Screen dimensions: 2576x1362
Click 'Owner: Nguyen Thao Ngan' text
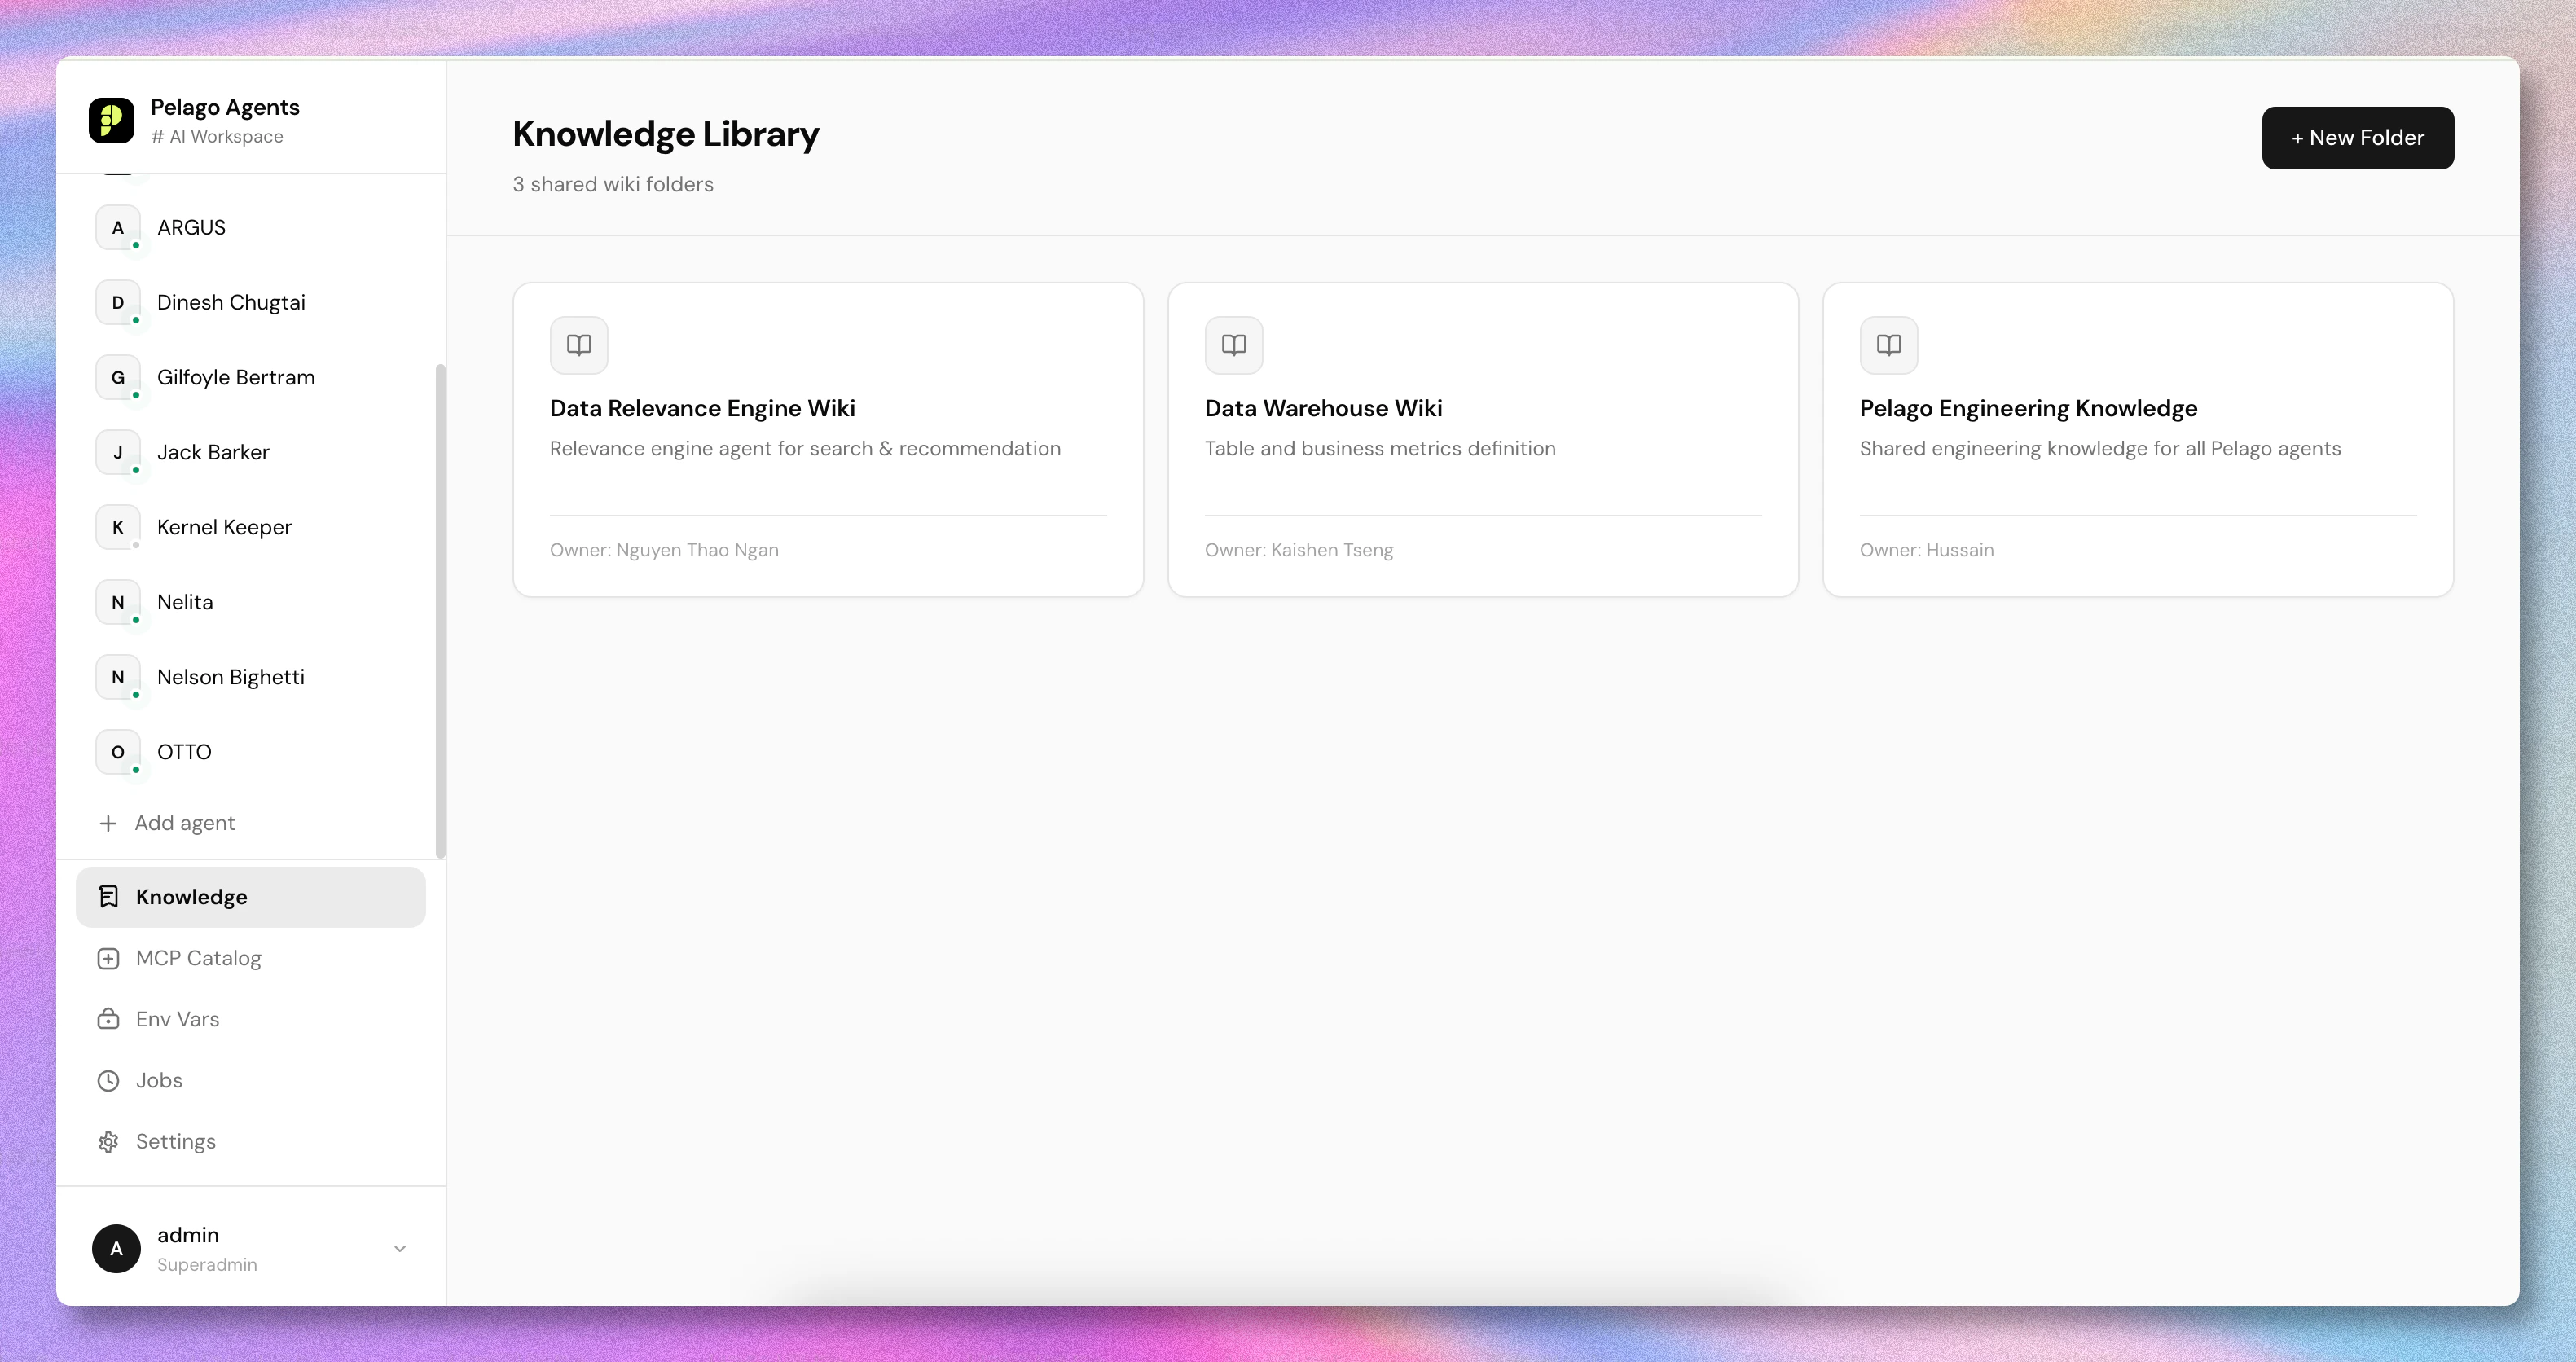pos(664,550)
